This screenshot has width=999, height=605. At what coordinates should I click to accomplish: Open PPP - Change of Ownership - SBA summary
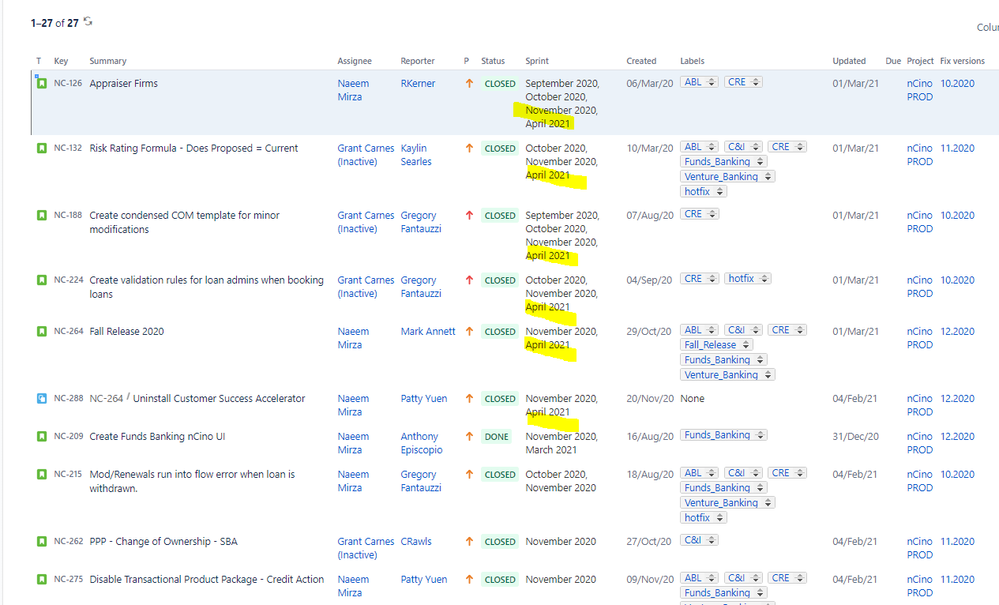point(163,541)
